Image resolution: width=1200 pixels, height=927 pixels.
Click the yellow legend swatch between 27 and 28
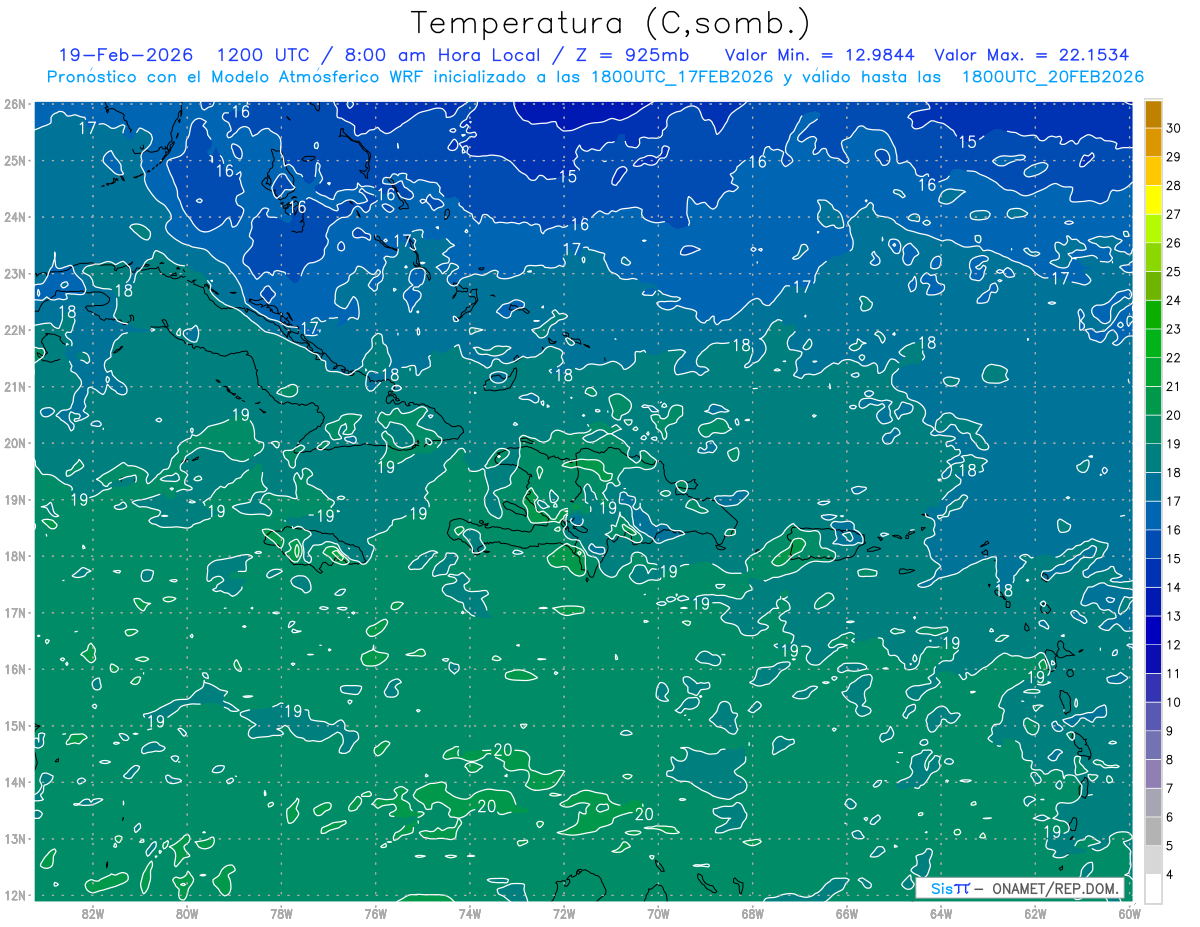pos(1153,200)
